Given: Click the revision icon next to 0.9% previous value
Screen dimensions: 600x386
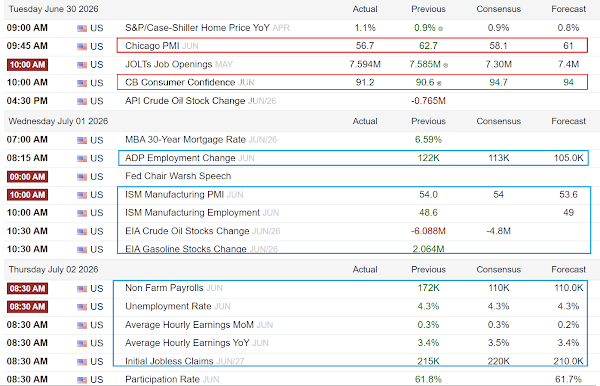Looking at the screenshot, I should click(440, 29).
